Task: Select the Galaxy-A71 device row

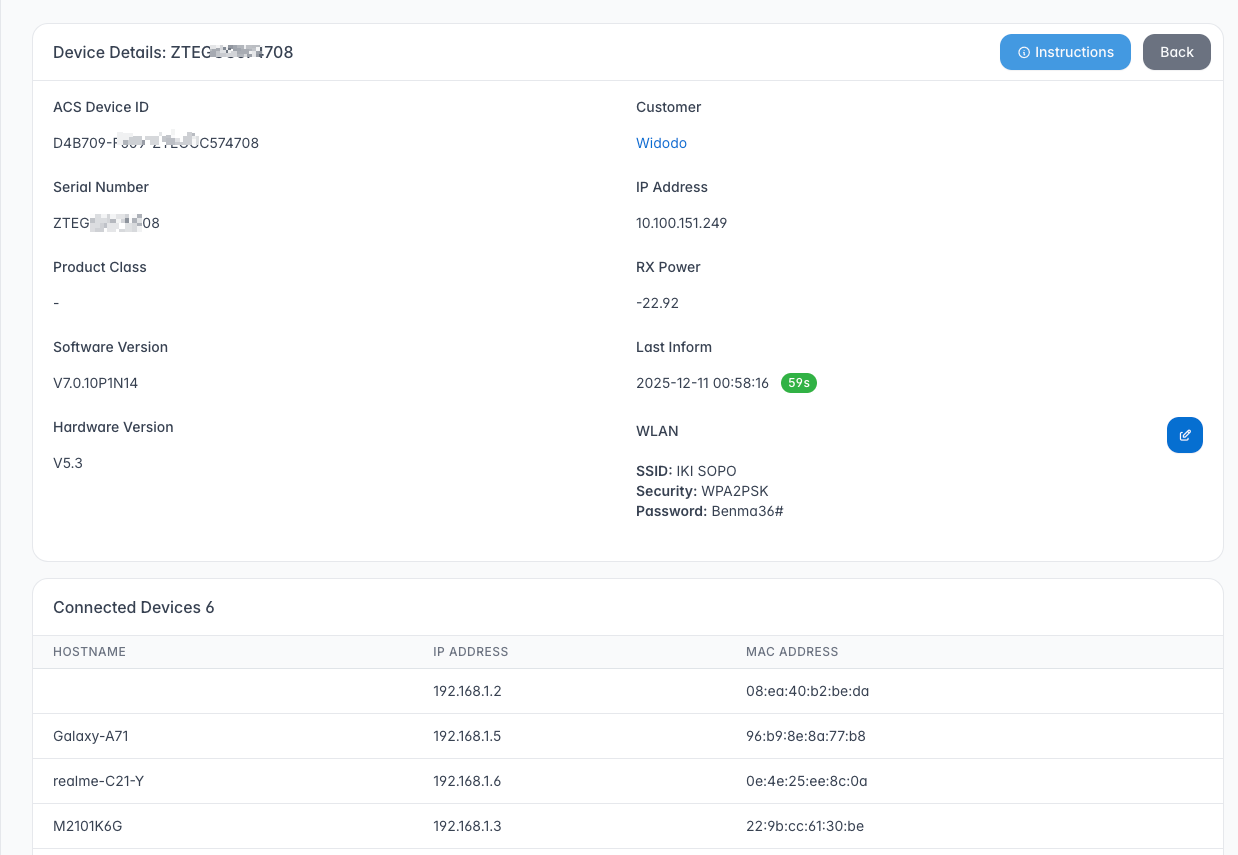Action: tap(91, 736)
